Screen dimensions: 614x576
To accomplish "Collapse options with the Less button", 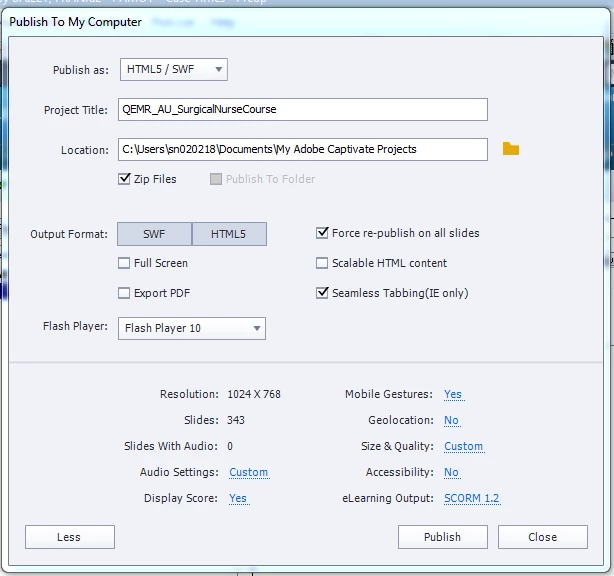I will pos(70,537).
